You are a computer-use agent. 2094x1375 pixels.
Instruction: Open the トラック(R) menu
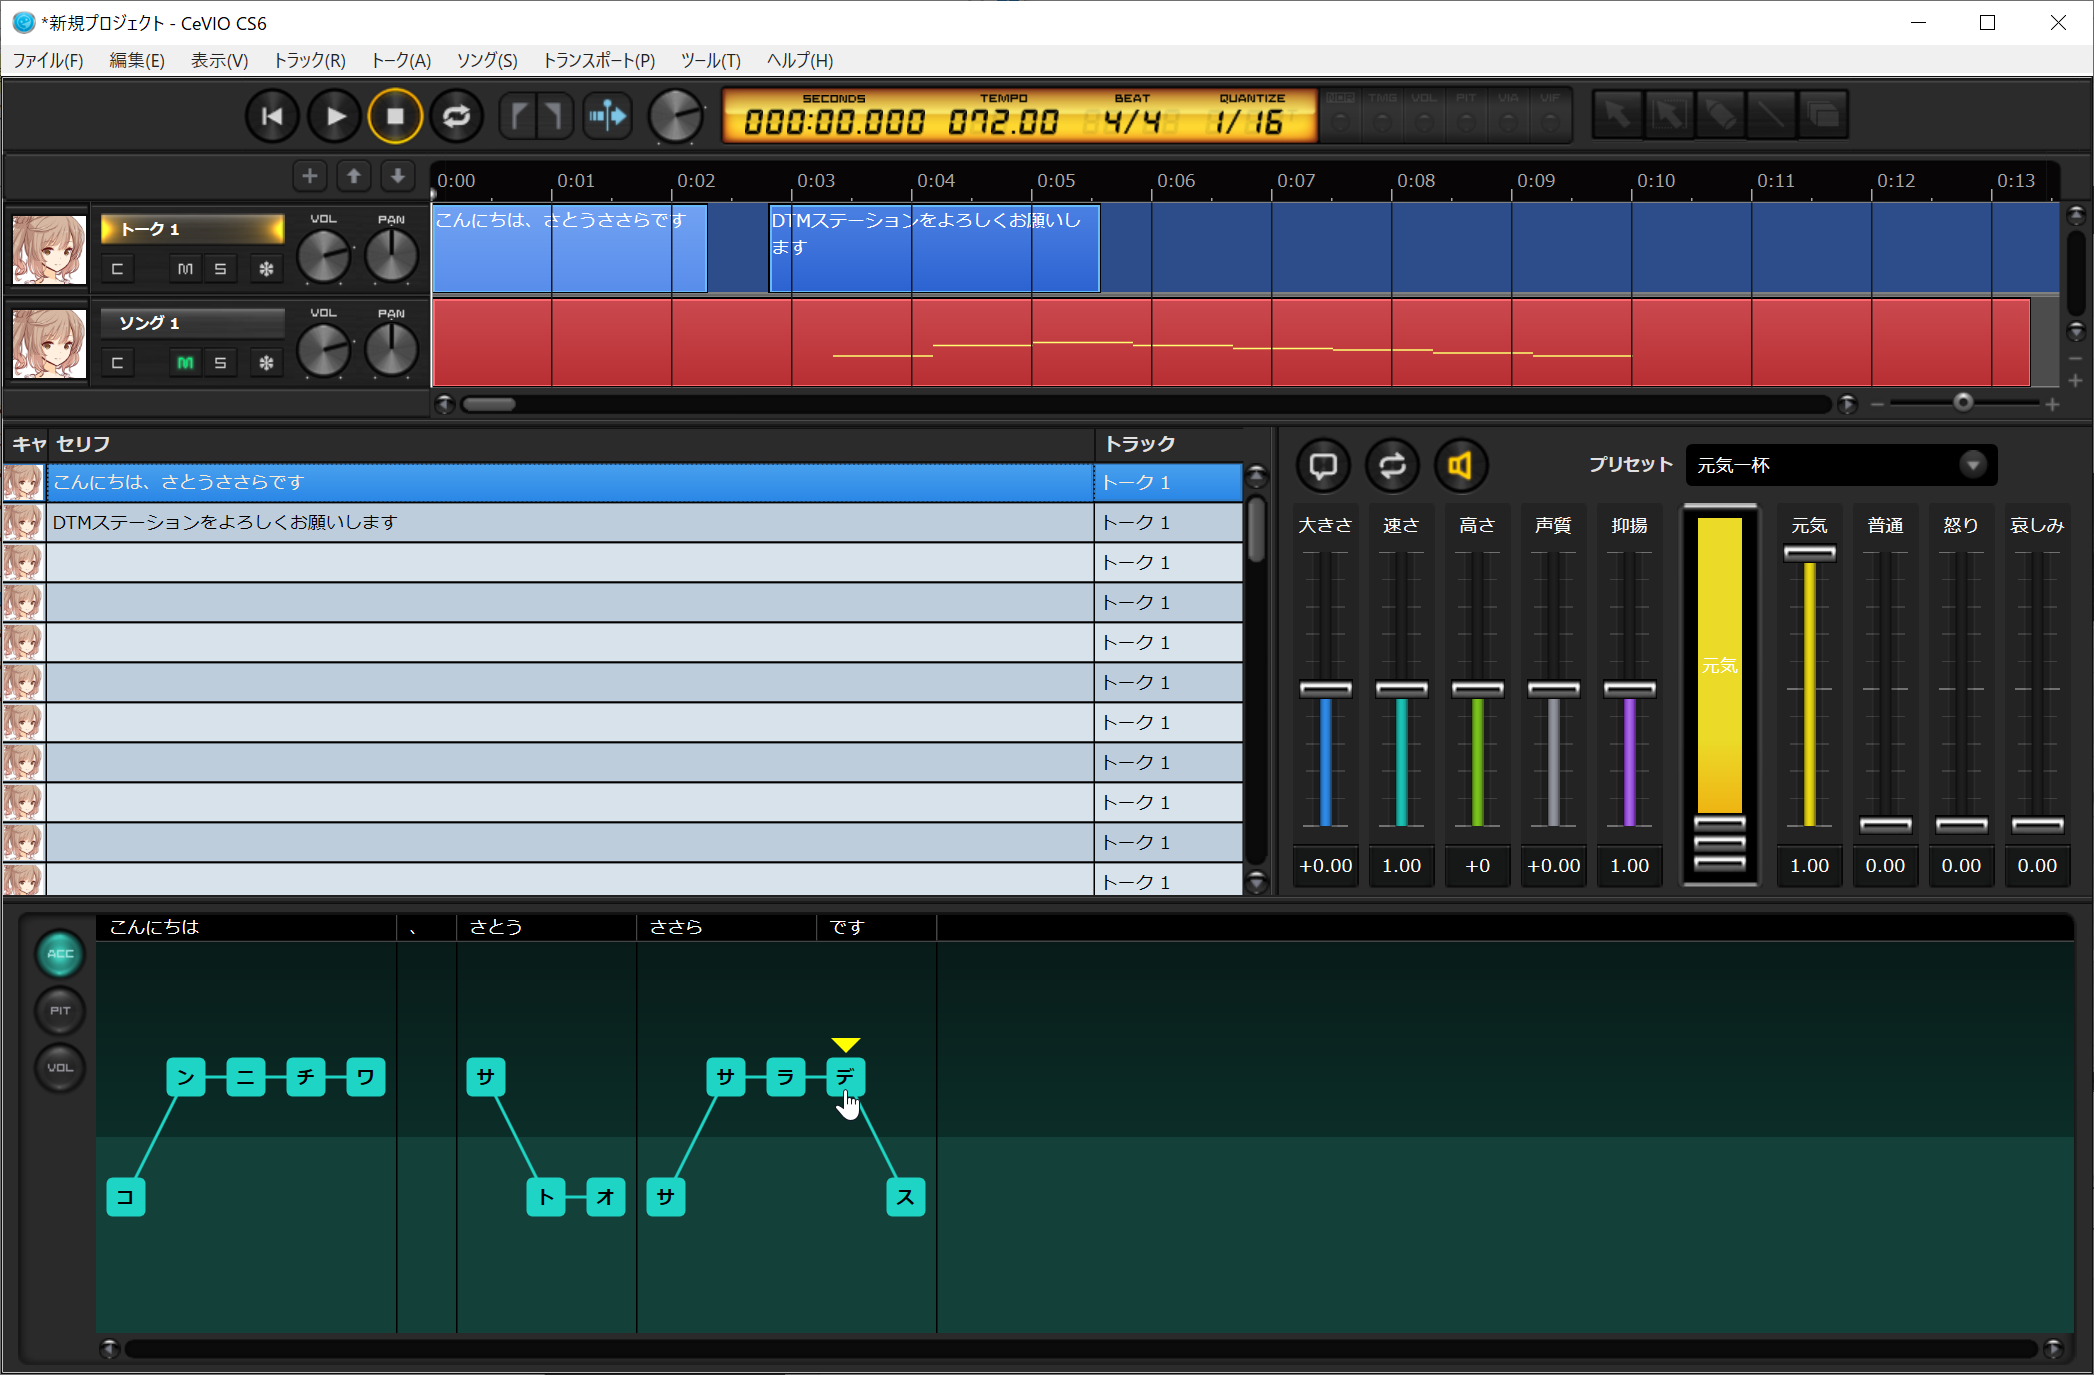(310, 61)
